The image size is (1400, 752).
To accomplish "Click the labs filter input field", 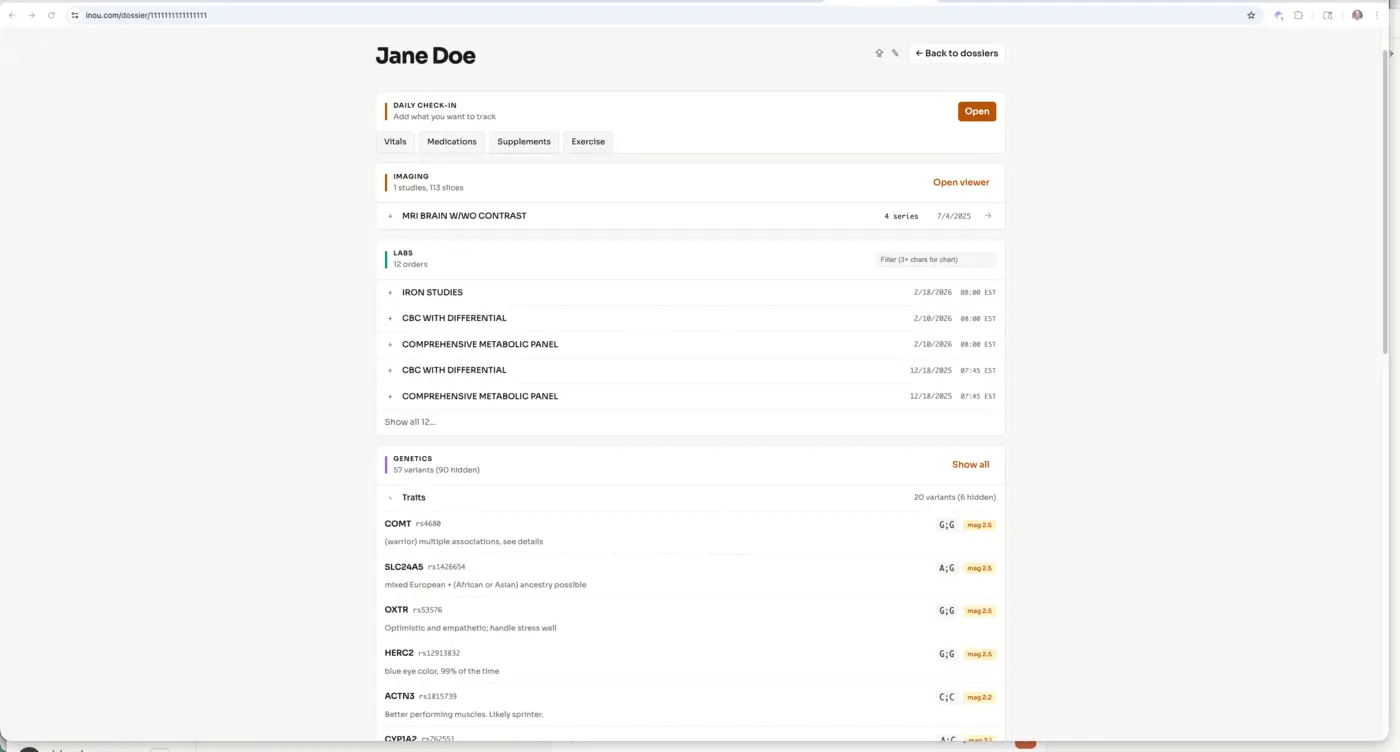I will 935,260.
